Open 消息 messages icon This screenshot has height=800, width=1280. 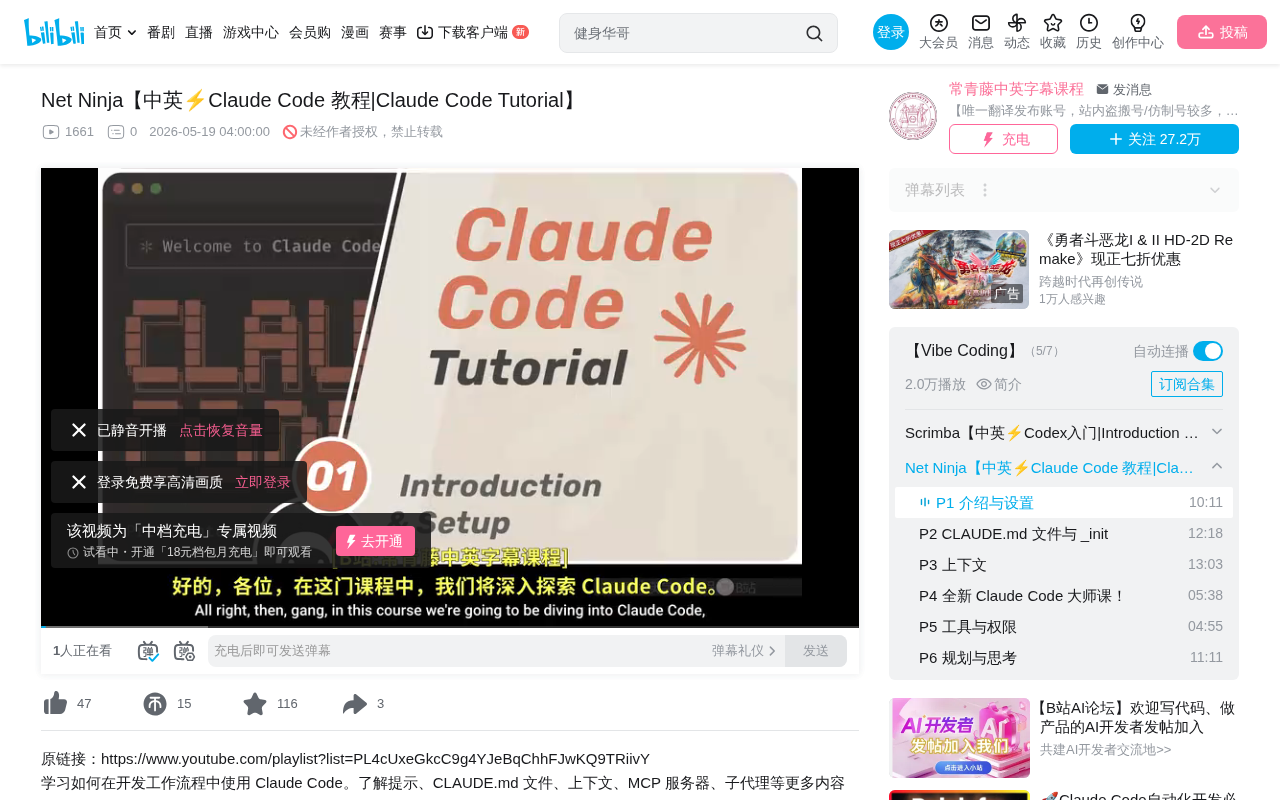tap(981, 32)
